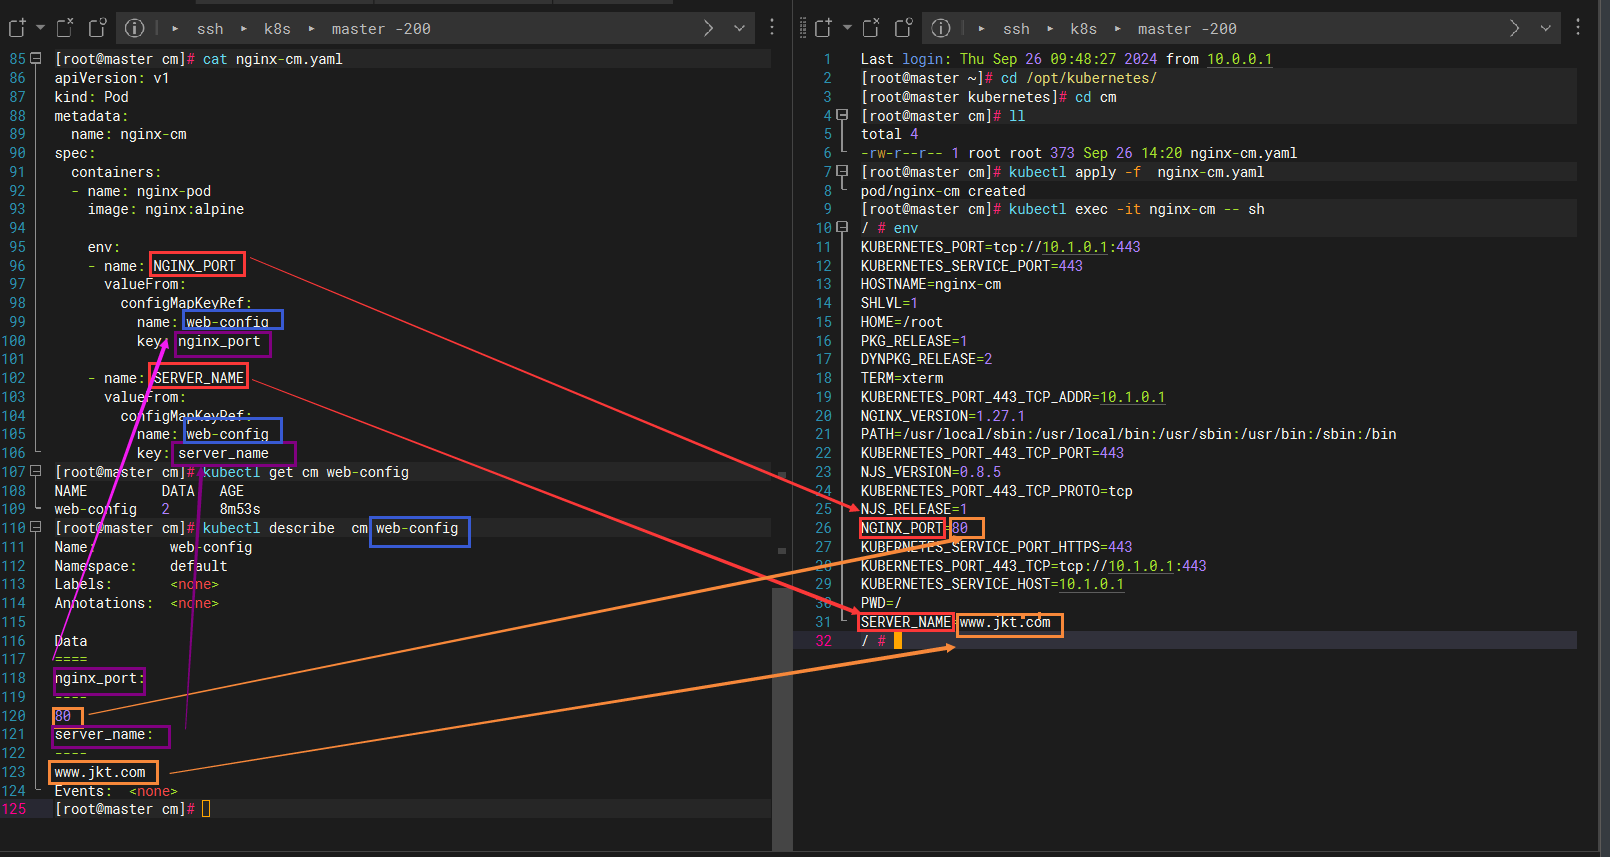Viewport: 1610px width, 857px height.
Task: Click 'kubectl apply -f nginx-cm.yaml' command
Action: click(1136, 172)
